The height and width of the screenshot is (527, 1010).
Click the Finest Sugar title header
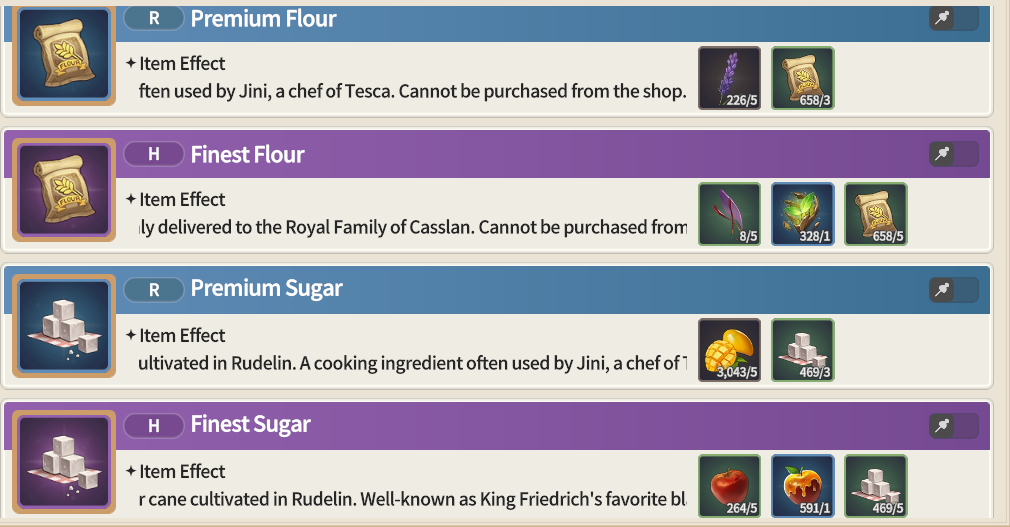pyautogui.click(x=251, y=425)
